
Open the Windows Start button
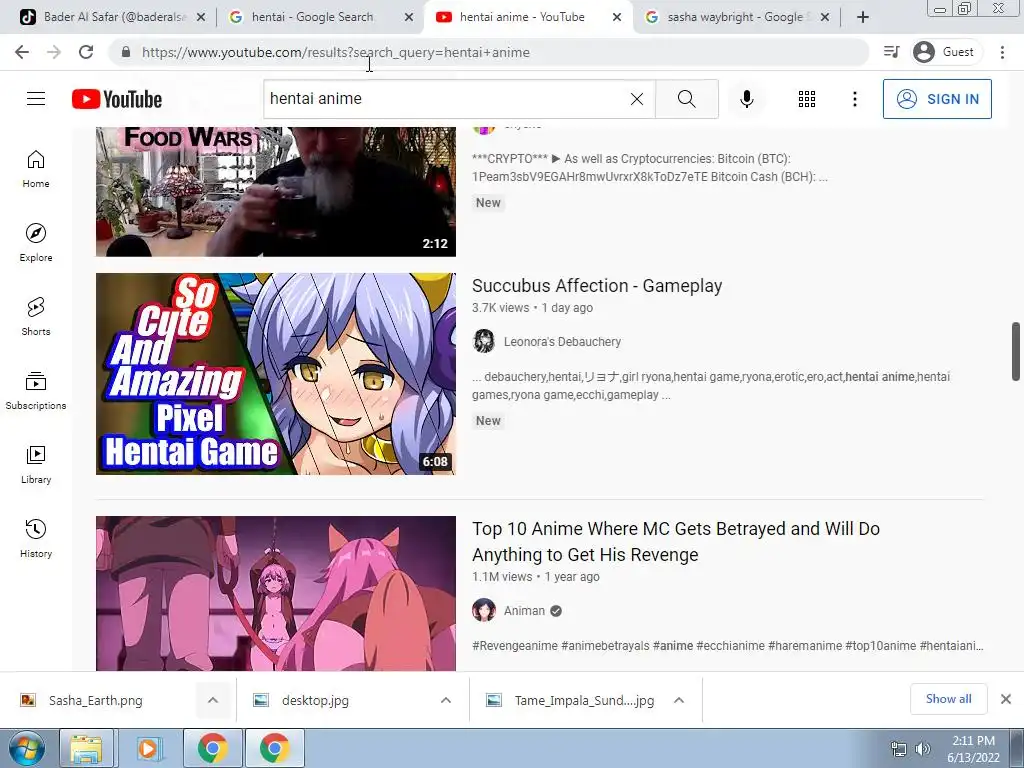click(x=26, y=748)
